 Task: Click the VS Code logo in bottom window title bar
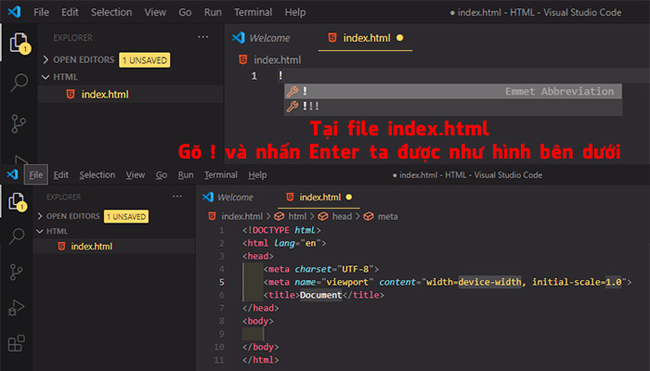[12, 175]
